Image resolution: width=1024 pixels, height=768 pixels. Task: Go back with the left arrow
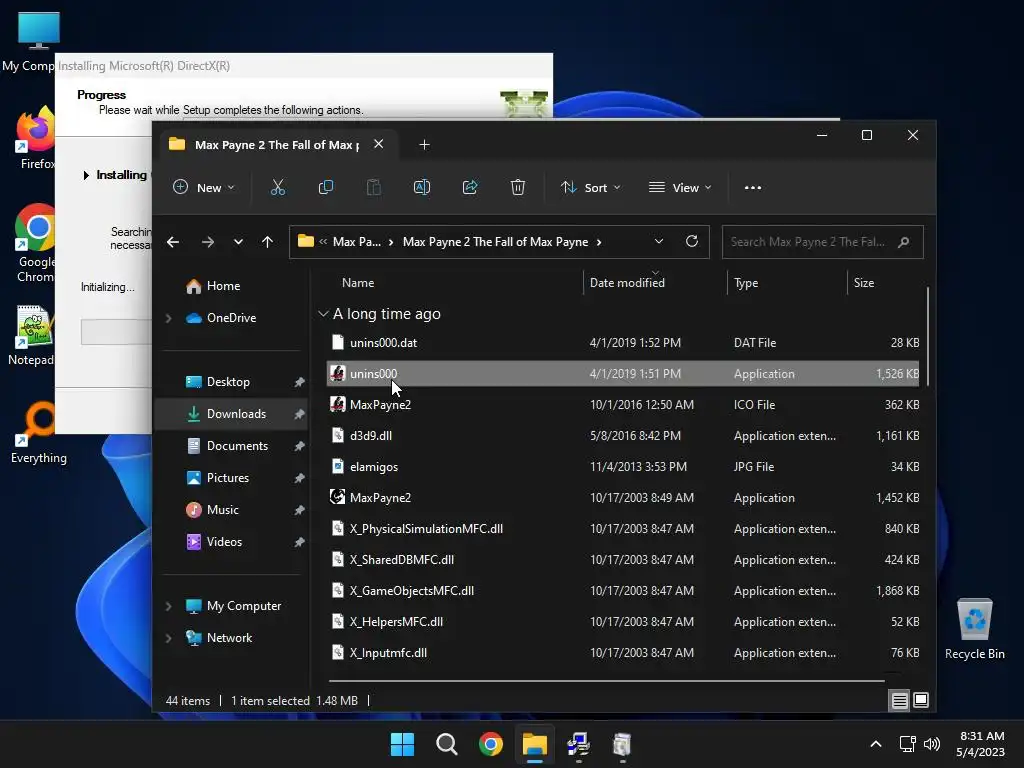[x=172, y=242]
